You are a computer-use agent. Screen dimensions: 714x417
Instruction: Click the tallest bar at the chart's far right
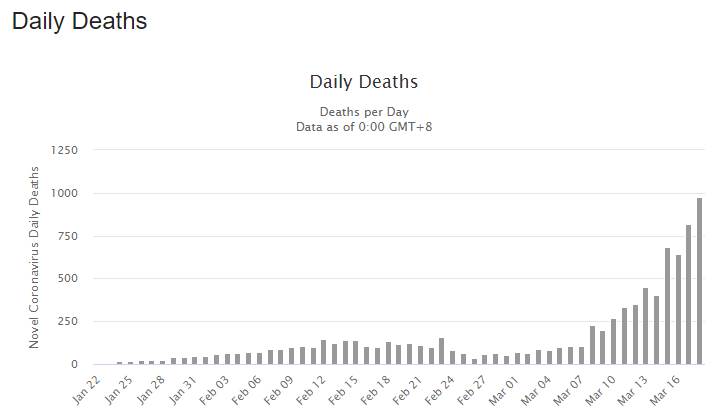pyautogui.click(x=700, y=281)
